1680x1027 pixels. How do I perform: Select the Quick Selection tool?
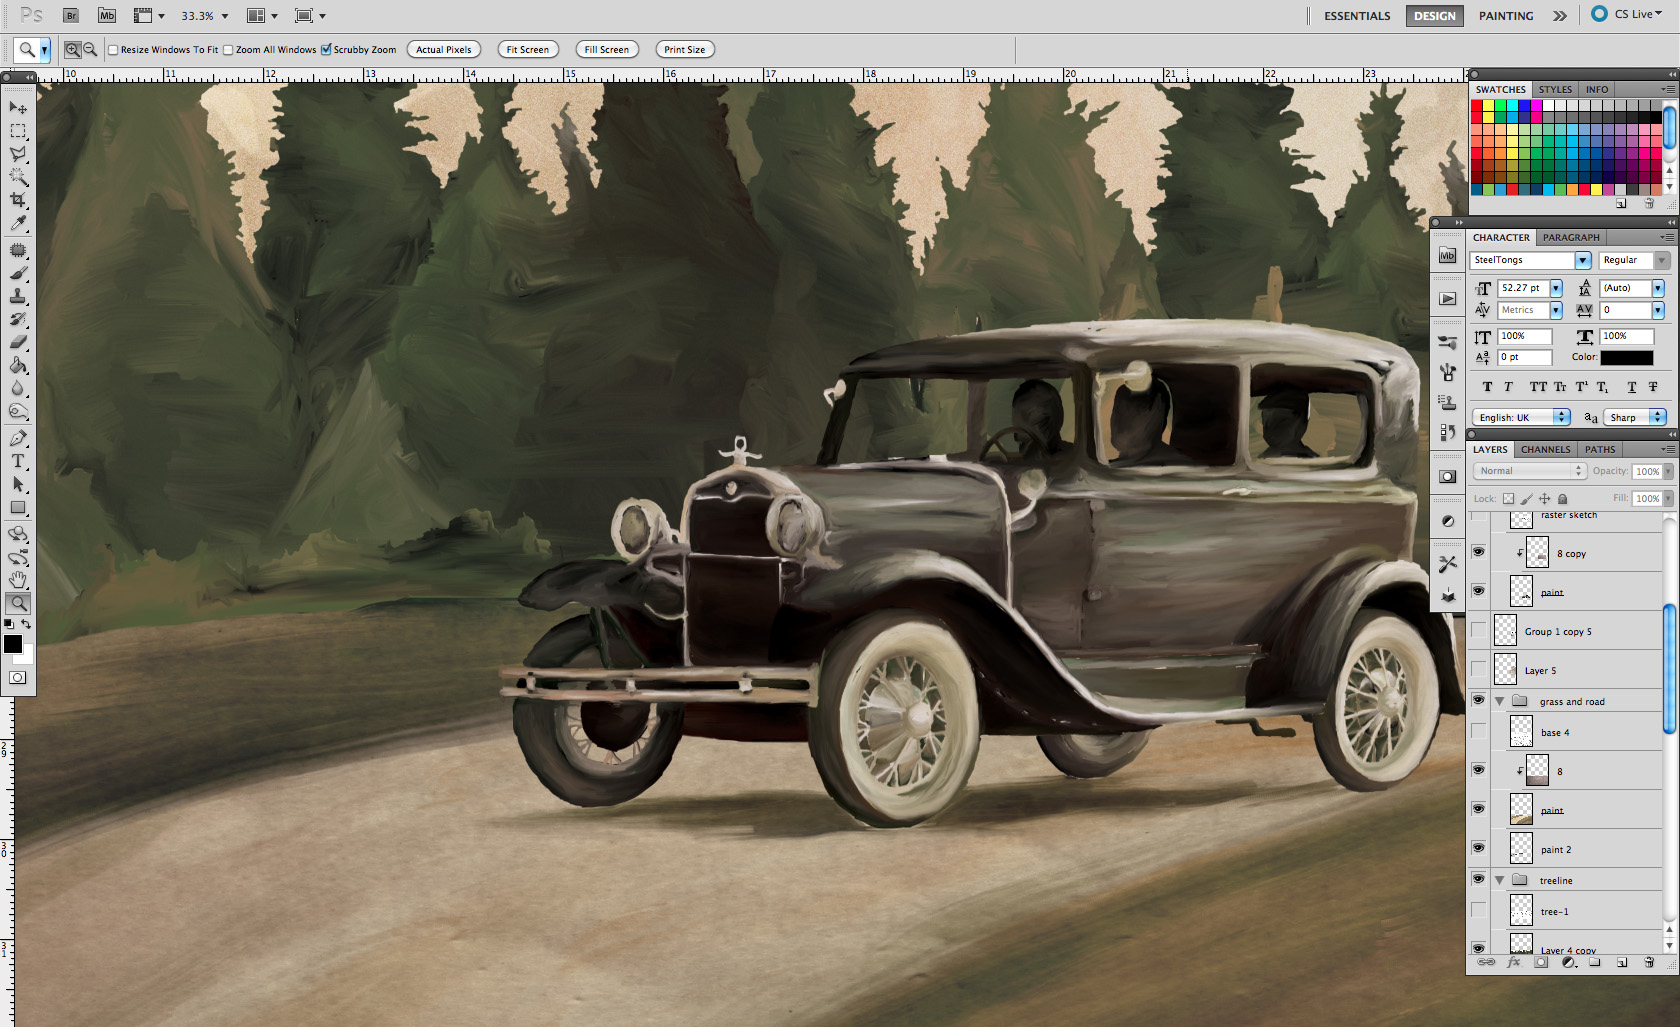point(18,177)
